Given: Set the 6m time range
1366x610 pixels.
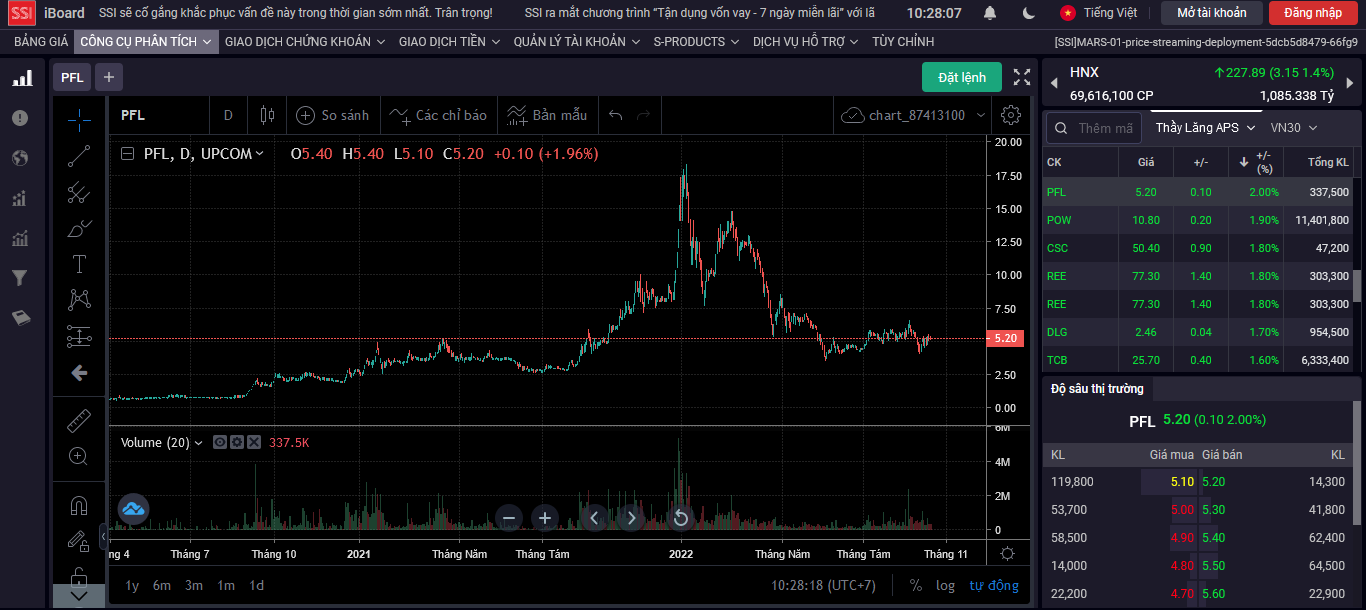Looking at the screenshot, I should (162, 585).
